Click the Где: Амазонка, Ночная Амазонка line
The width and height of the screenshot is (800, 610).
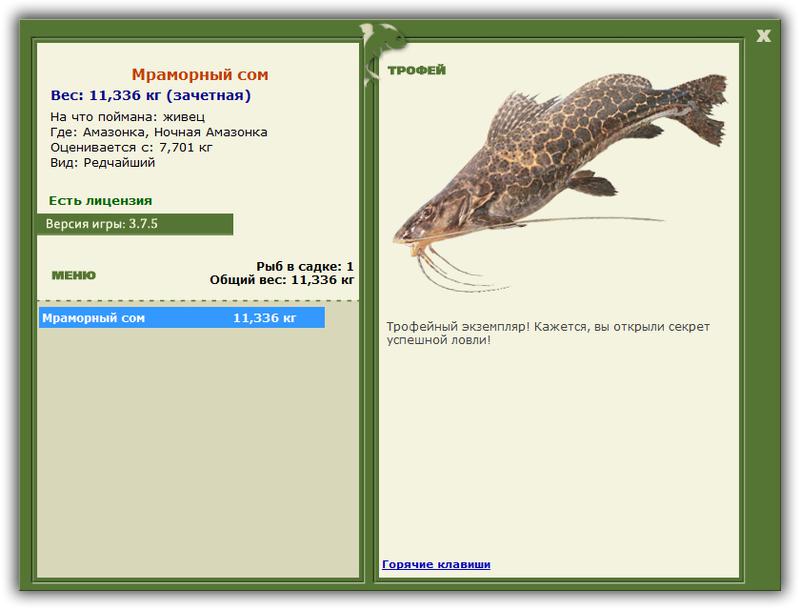(x=159, y=132)
